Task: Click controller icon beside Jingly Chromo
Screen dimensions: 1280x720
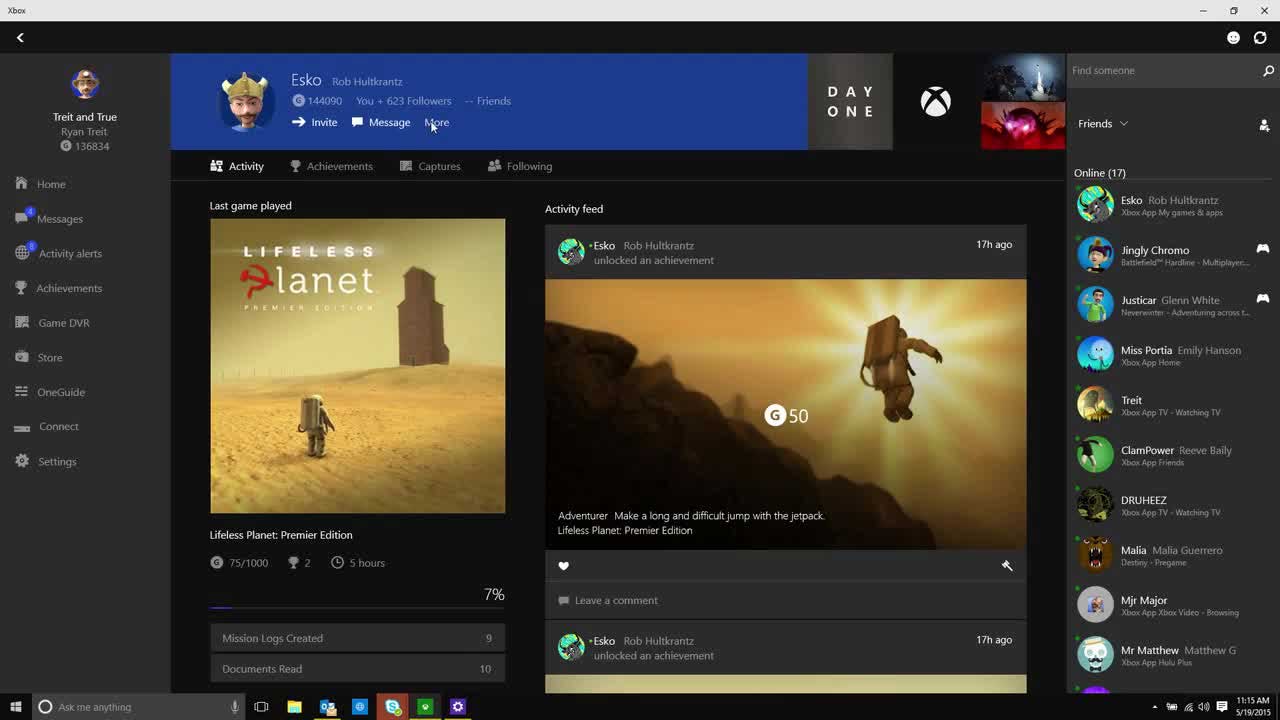Action: [1263, 248]
